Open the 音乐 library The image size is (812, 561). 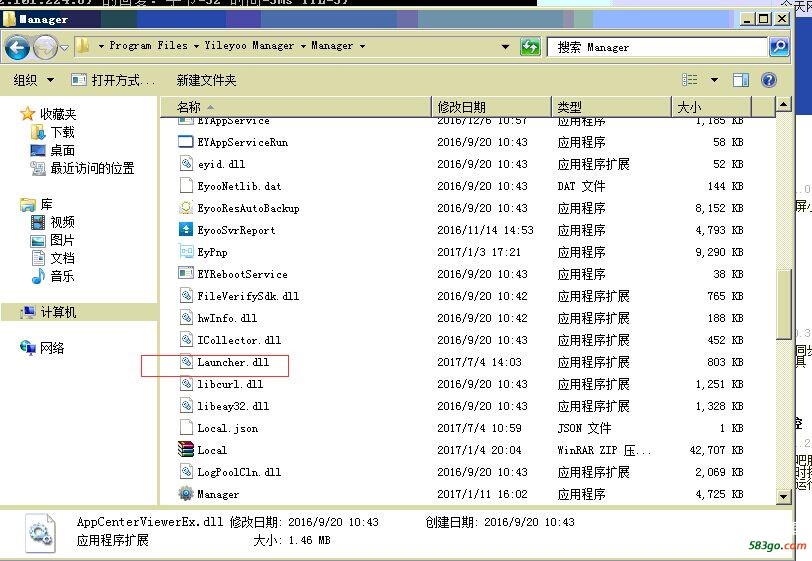pos(62,276)
